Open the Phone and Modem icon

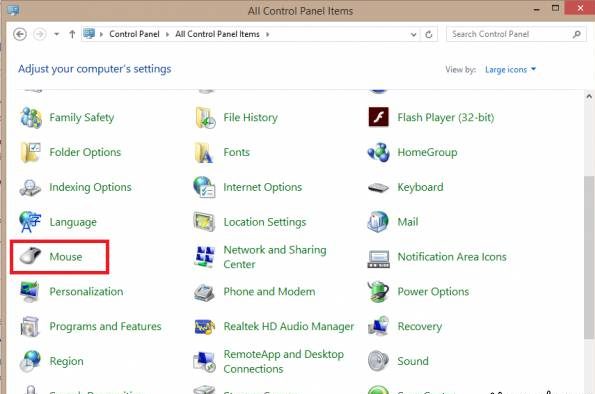click(205, 292)
